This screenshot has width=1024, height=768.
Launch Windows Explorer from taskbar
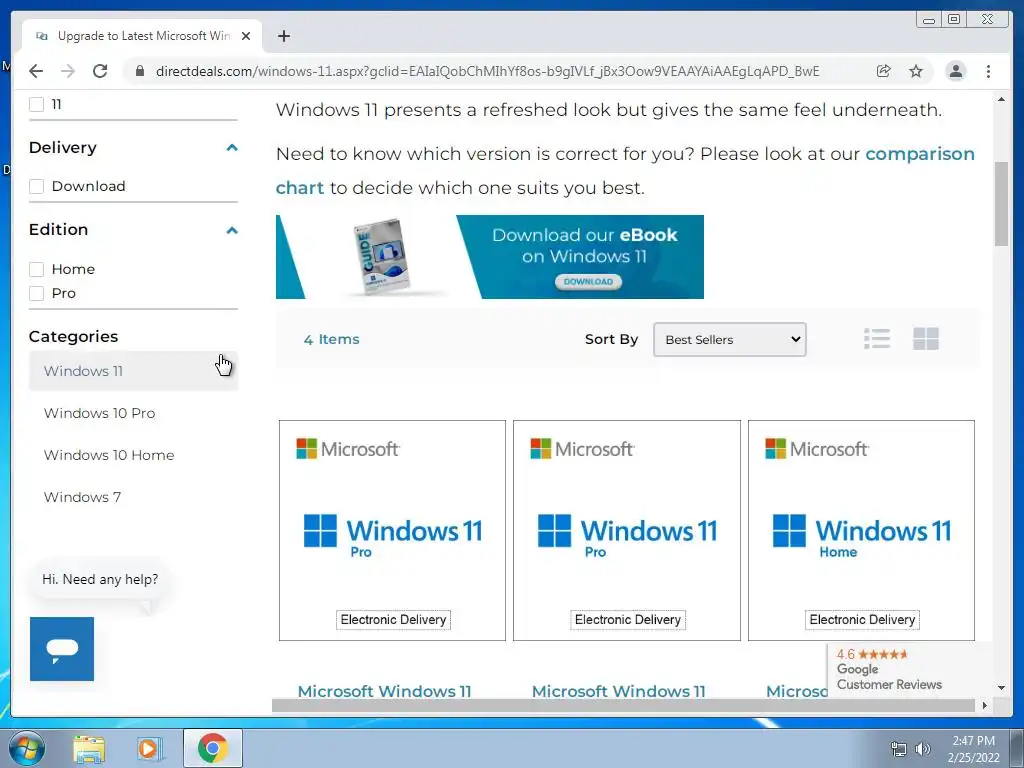89,749
